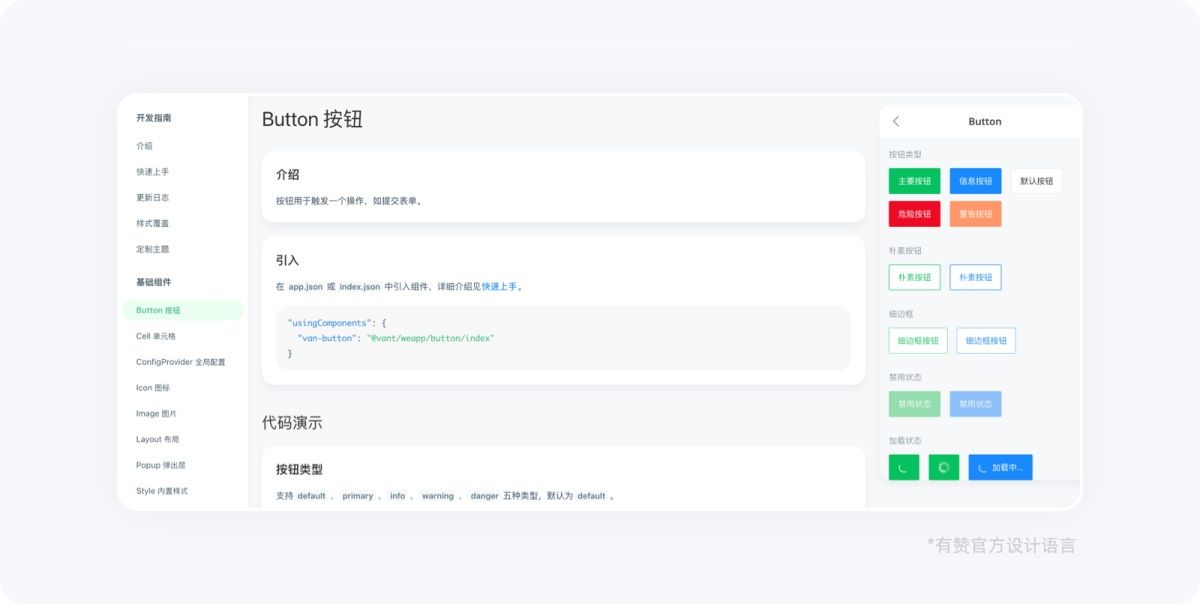This screenshot has width=1200, height=604.
Task: Click the 介绍 card heading
Action: tap(288, 175)
